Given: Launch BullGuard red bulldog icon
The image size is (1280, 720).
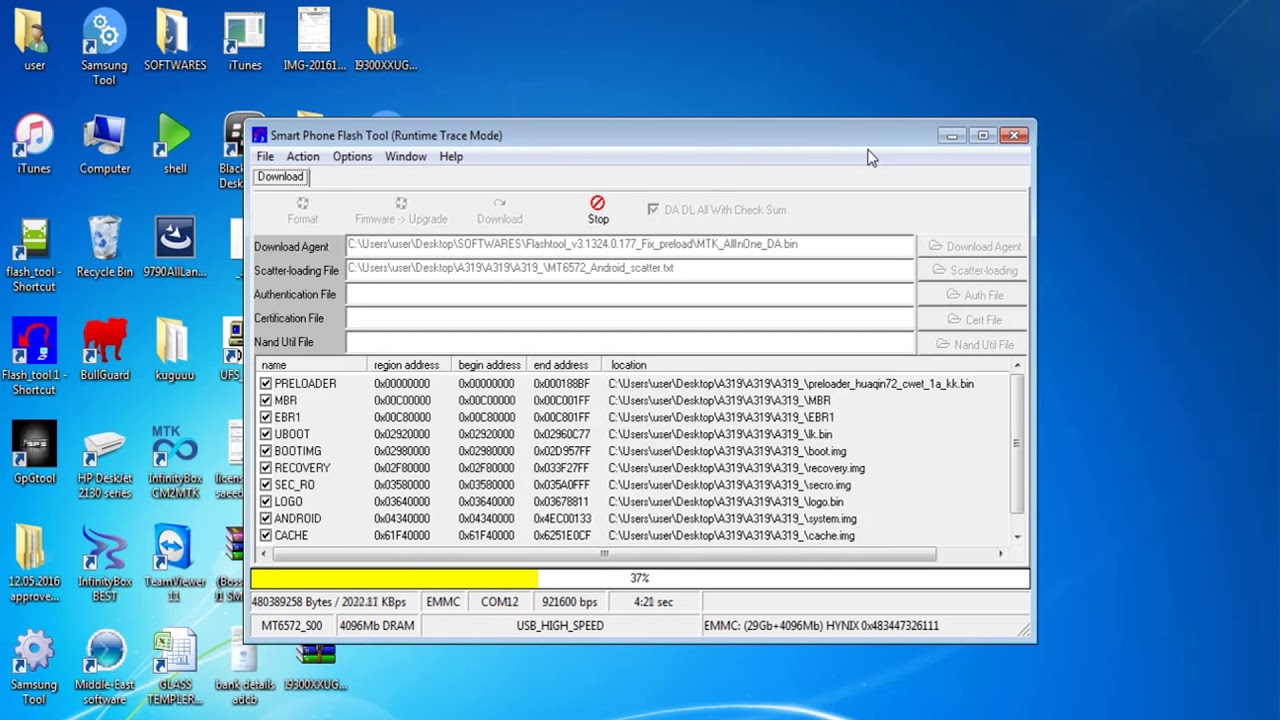Looking at the screenshot, I should [x=104, y=342].
